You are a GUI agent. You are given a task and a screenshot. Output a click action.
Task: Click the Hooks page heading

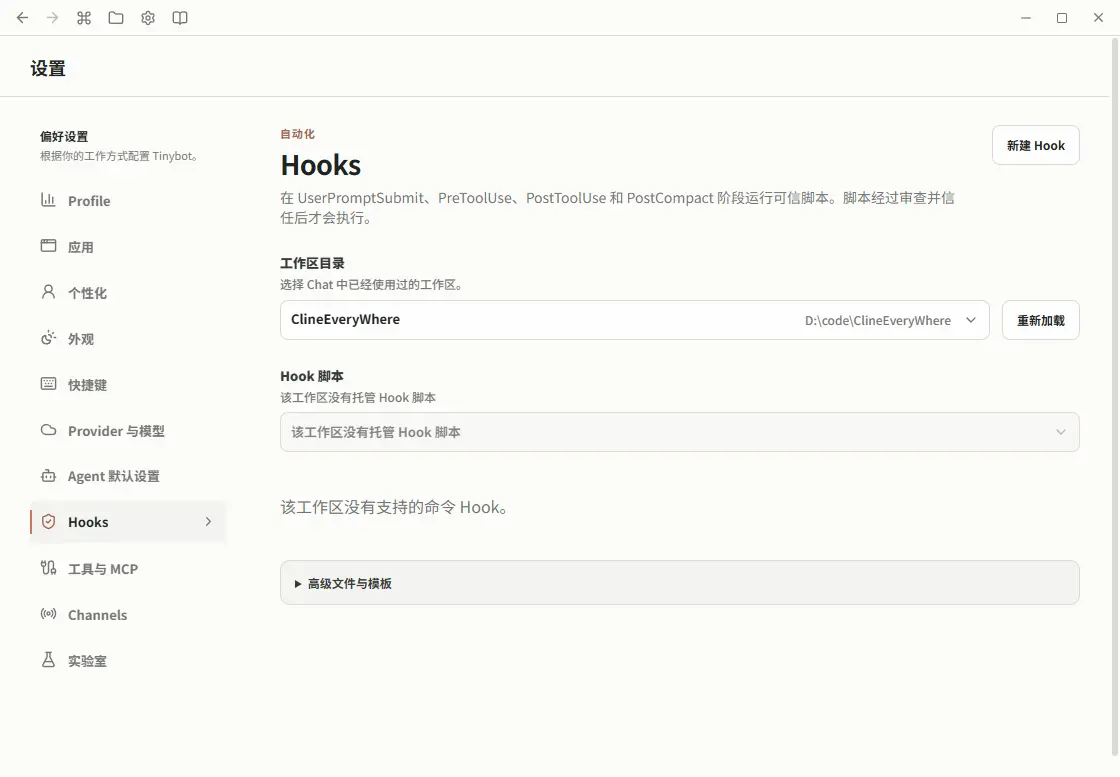coord(321,165)
